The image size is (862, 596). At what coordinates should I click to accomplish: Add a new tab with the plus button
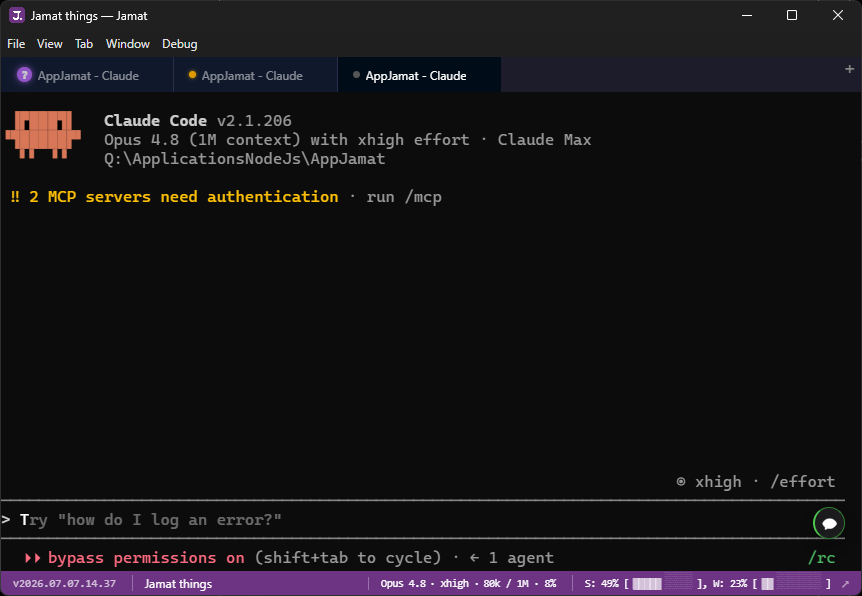tap(849, 69)
